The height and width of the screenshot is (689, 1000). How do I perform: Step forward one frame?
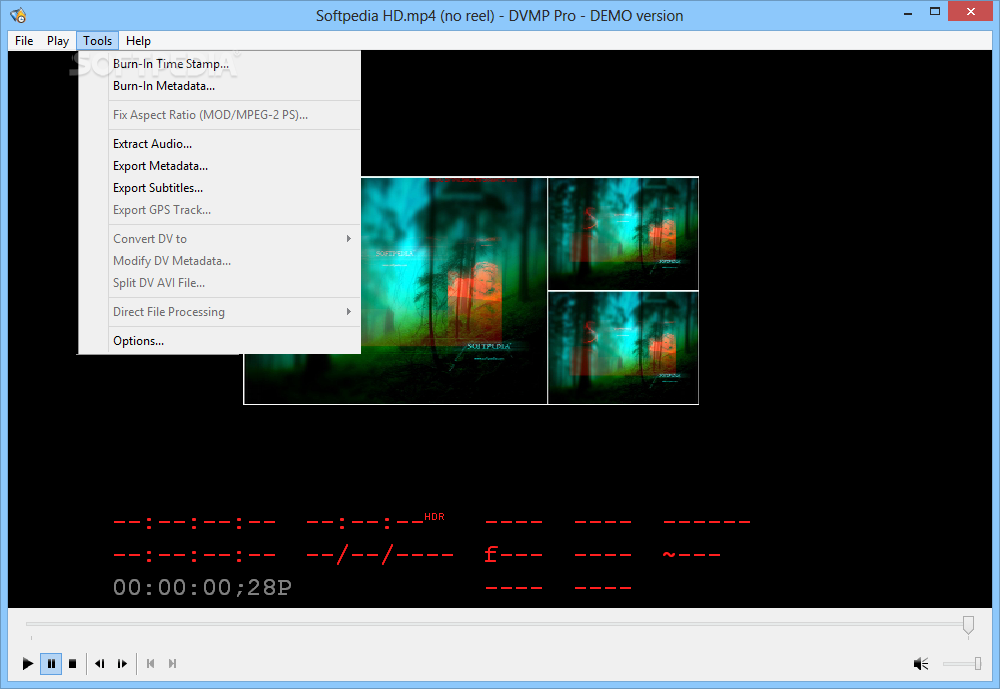122,663
